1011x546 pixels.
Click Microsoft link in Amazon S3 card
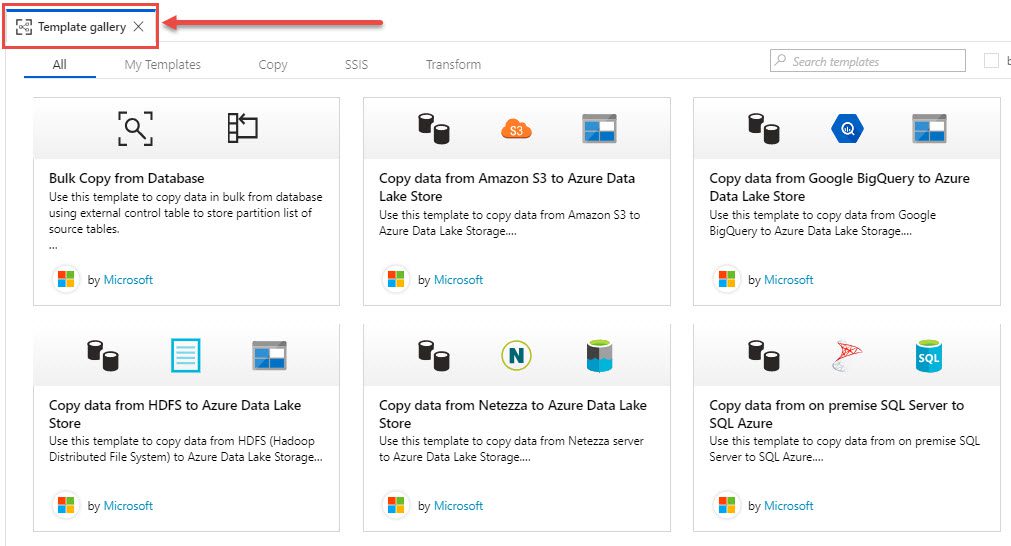click(x=458, y=280)
